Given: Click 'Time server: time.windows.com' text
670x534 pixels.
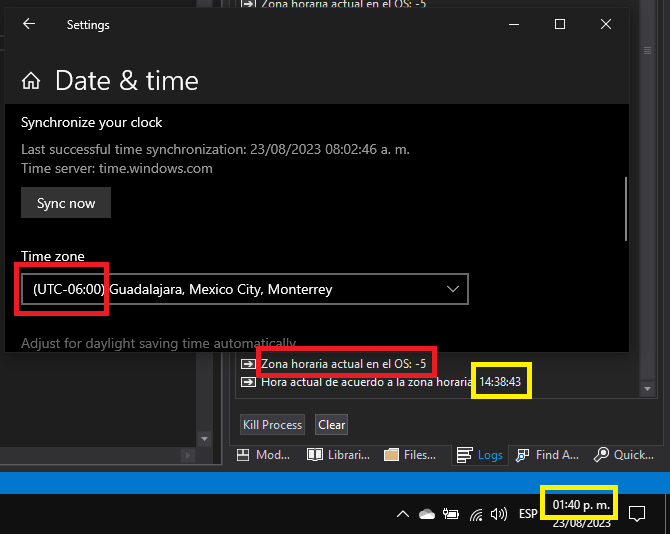Looking at the screenshot, I should coord(117,168).
